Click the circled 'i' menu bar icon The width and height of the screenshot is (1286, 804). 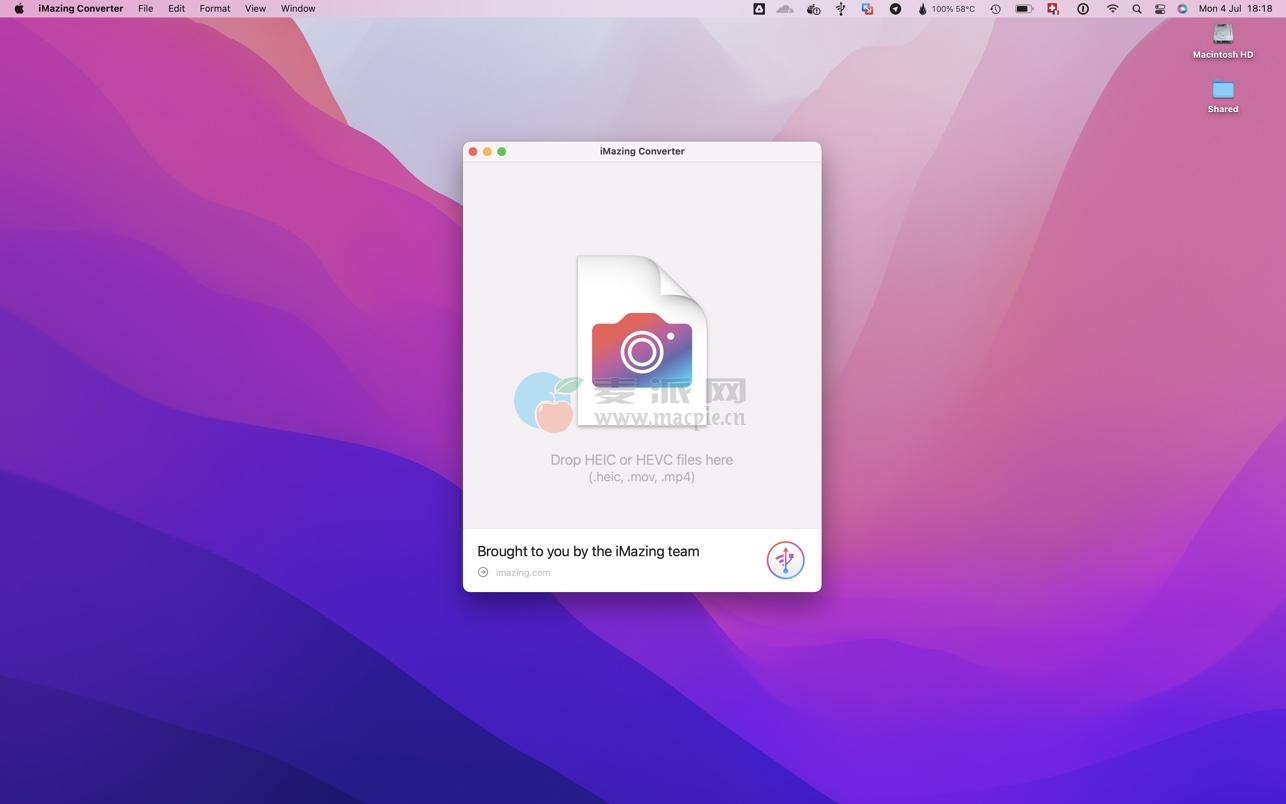(x=1083, y=9)
